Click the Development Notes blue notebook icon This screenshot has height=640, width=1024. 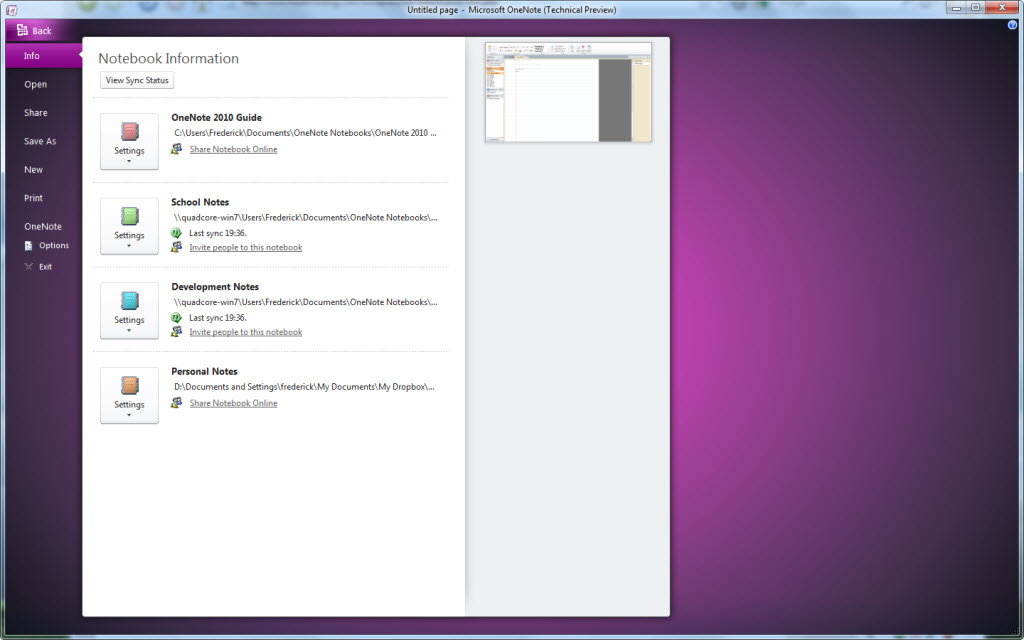(x=129, y=301)
